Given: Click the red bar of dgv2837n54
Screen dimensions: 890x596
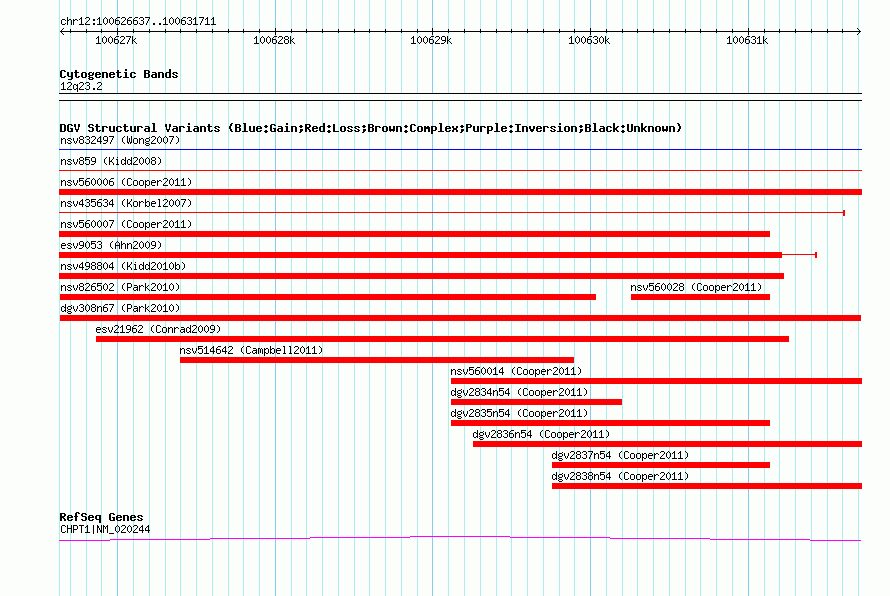Looking at the screenshot, I should pyautogui.click(x=661, y=465).
